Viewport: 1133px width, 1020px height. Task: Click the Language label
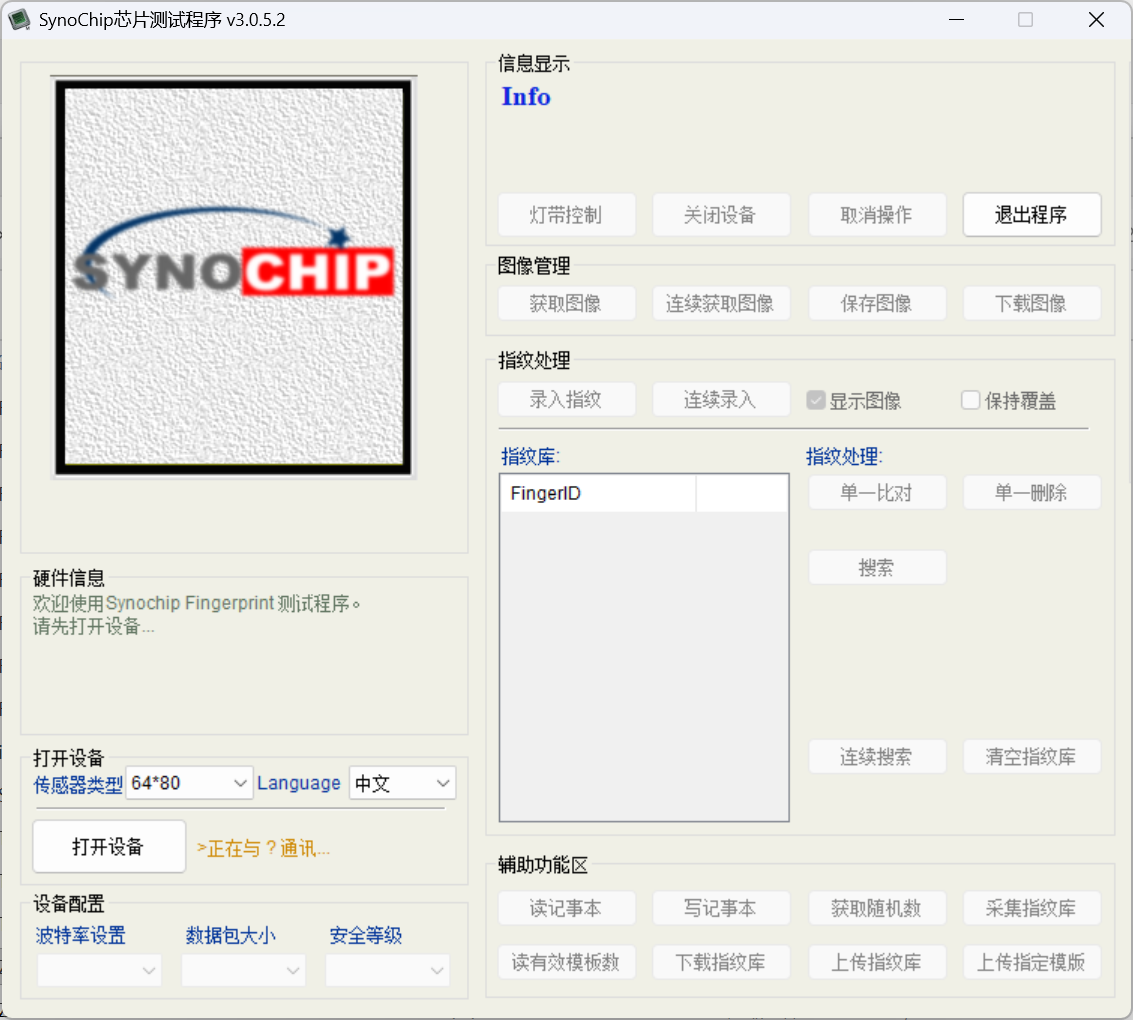click(x=298, y=783)
